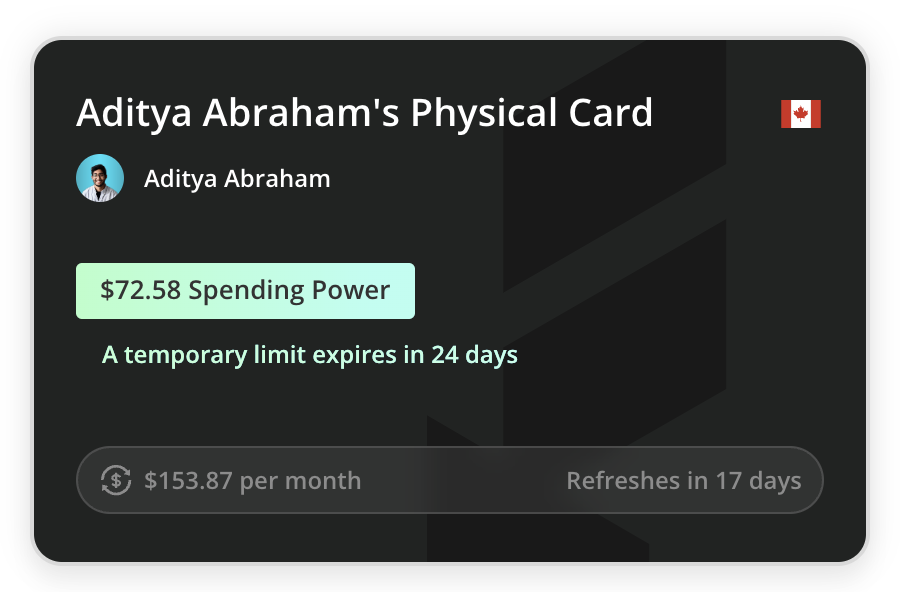900x592 pixels.
Task: Toggle the spending power highlight pill
Action: click(x=245, y=291)
